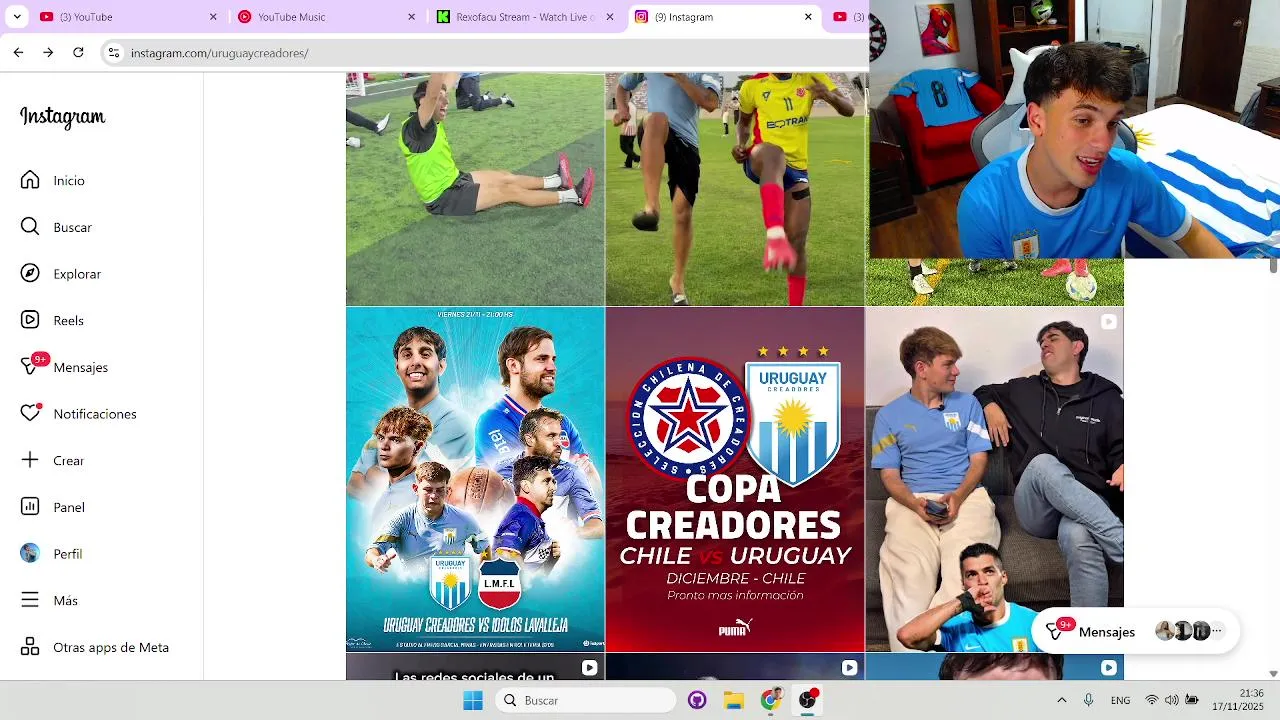Open Wi-Fi network icon in tray
The width and height of the screenshot is (1280, 720).
coord(1152,700)
